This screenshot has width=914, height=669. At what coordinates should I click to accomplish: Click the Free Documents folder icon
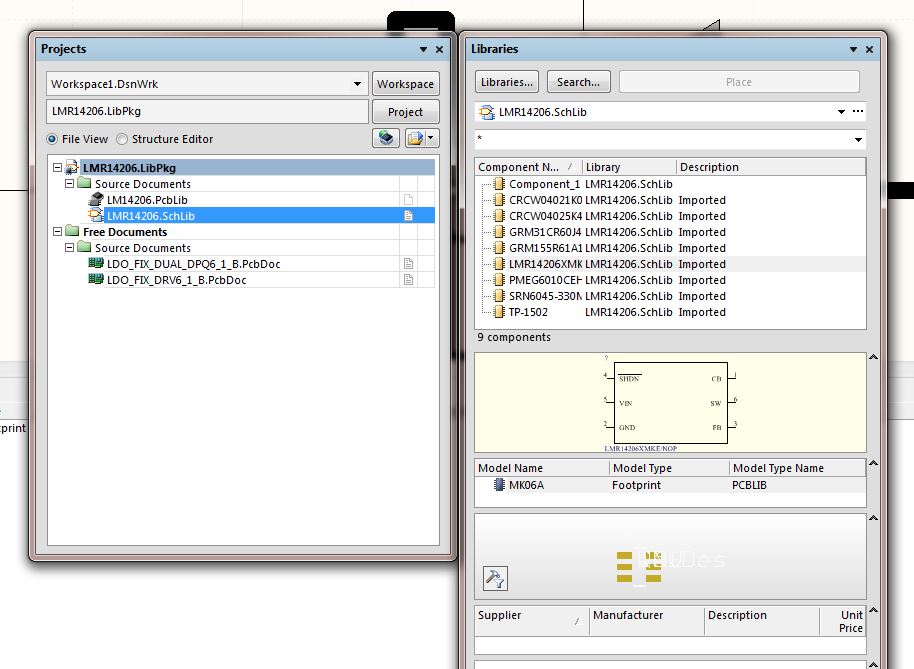pyautogui.click(x=72, y=231)
